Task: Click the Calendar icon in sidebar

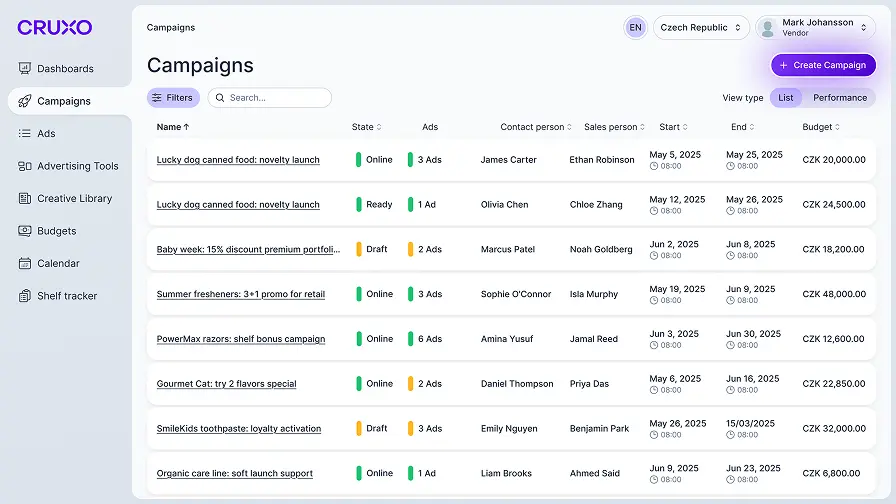Action: (x=25, y=264)
